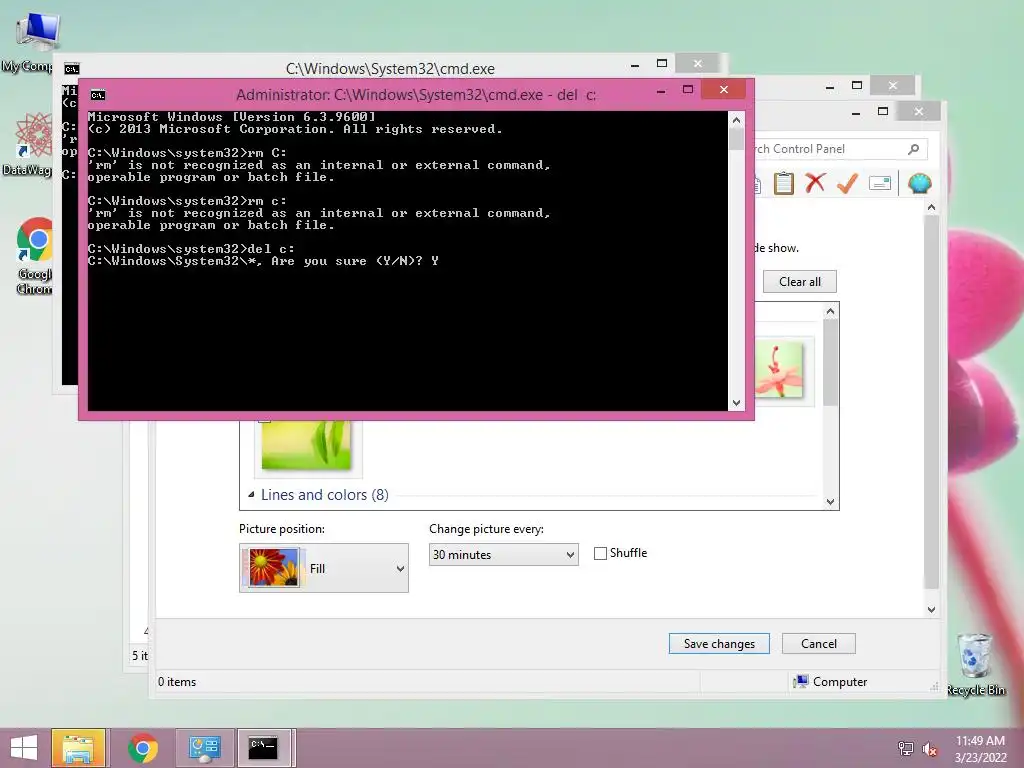The width and height of the screenshot is (1024, 768).
Task: Select the pink flower wallpaper thumbnail
Action: 779,370
